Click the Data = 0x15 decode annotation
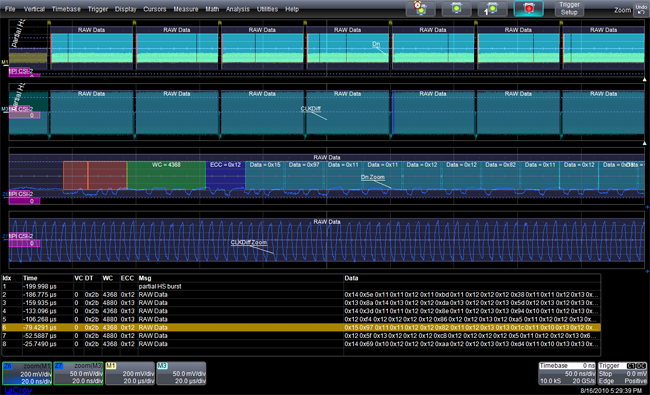The width and height of the screenshot is (650, 395). (265, 165)
